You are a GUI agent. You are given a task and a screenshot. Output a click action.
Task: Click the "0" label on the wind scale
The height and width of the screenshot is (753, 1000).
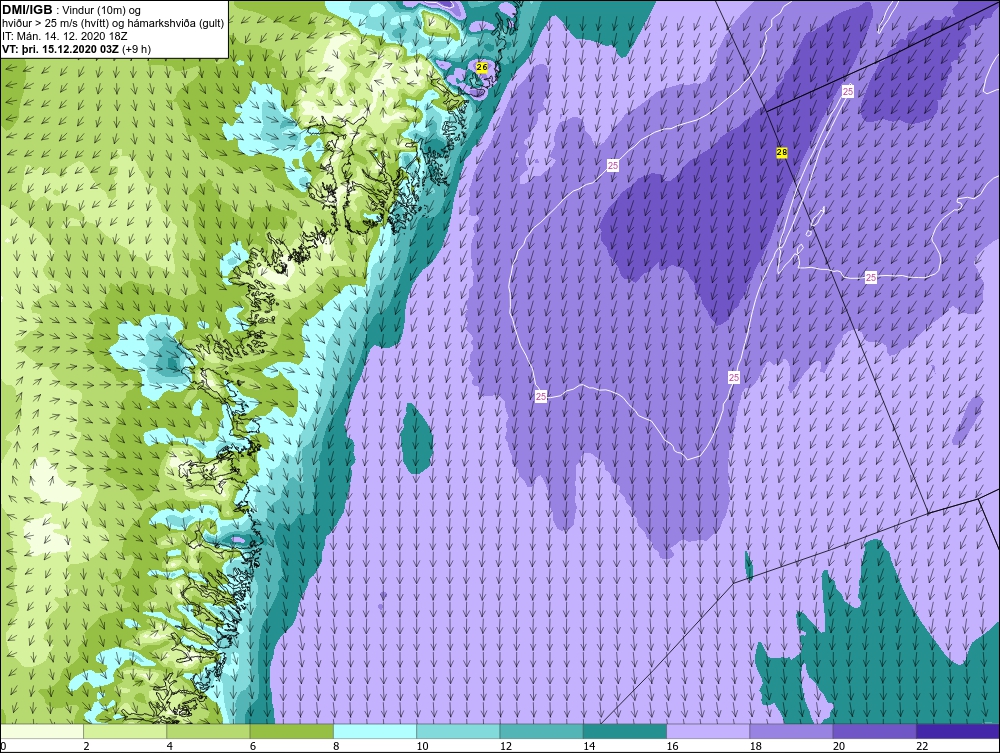pos(3,746)
